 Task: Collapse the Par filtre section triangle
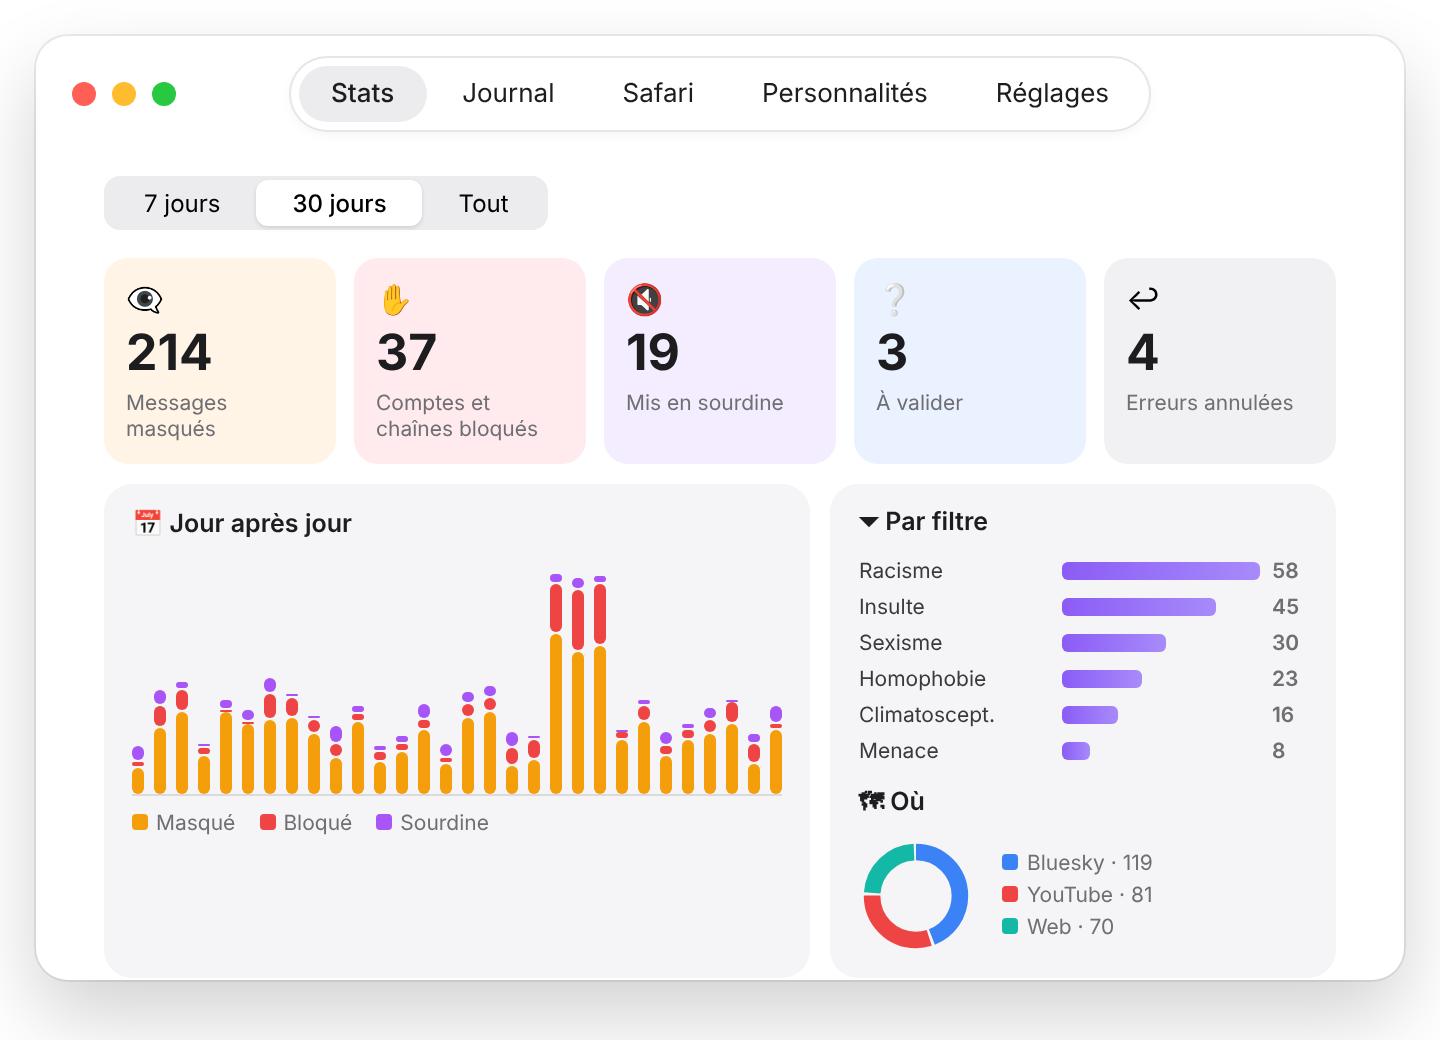tap(869, 522)
